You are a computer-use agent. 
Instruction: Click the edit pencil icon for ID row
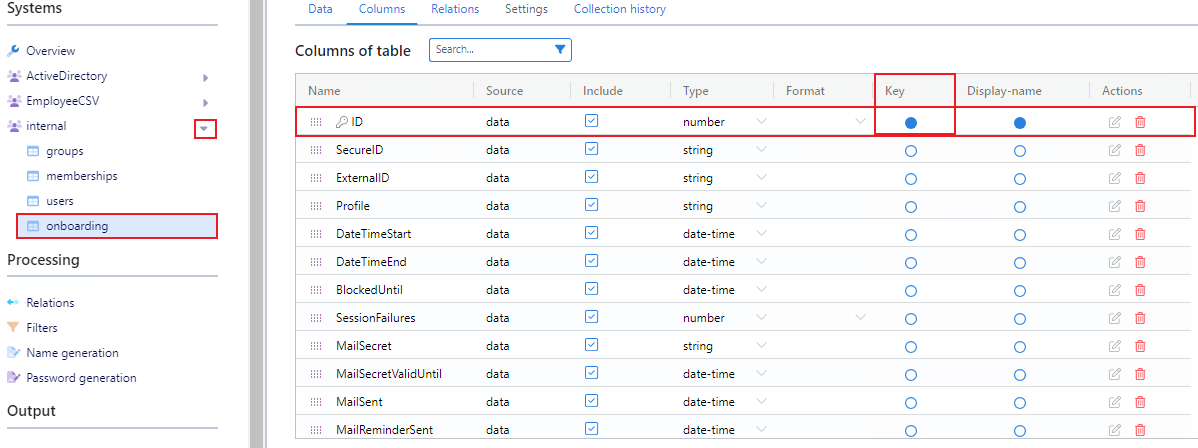click(x=1115, y=122)
